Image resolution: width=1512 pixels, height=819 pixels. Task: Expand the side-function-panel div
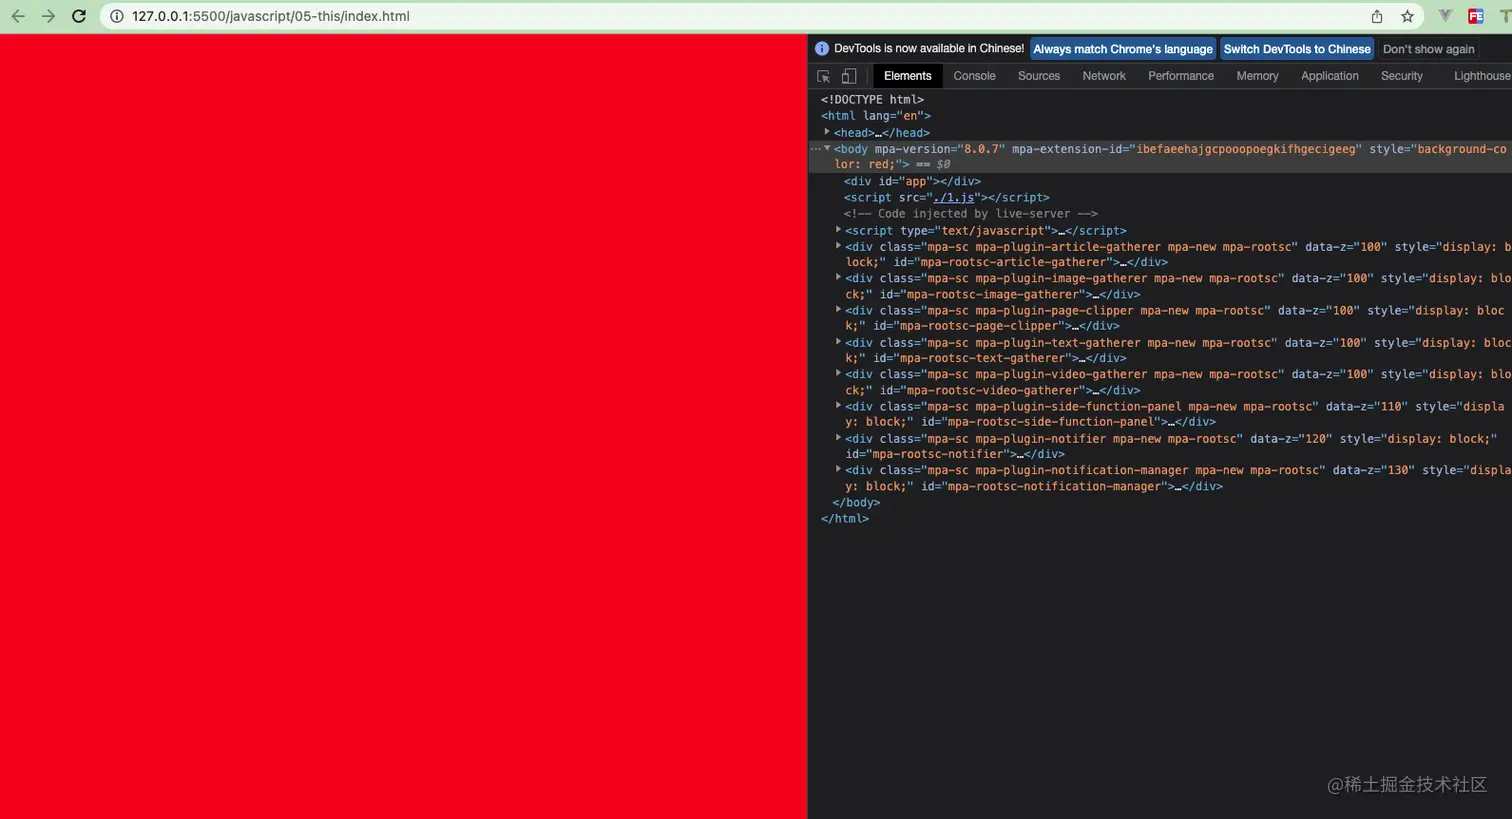coord(838,406)
